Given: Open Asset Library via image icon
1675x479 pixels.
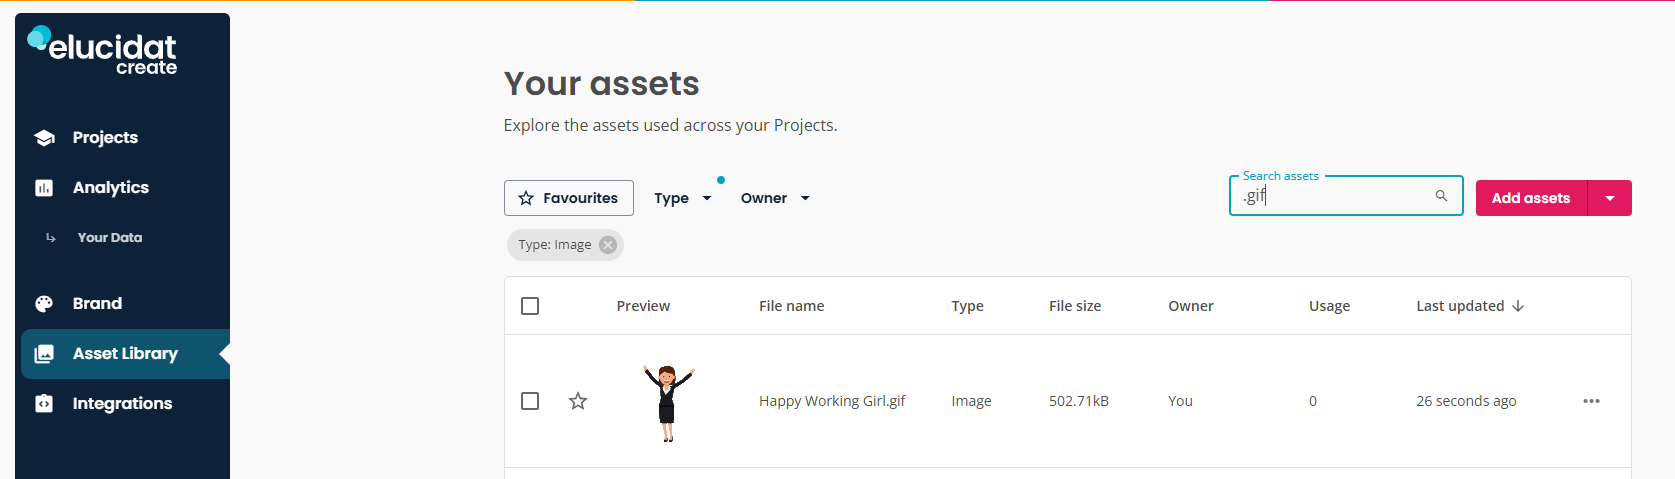Looking at the screenshot, I should point(44,354).
